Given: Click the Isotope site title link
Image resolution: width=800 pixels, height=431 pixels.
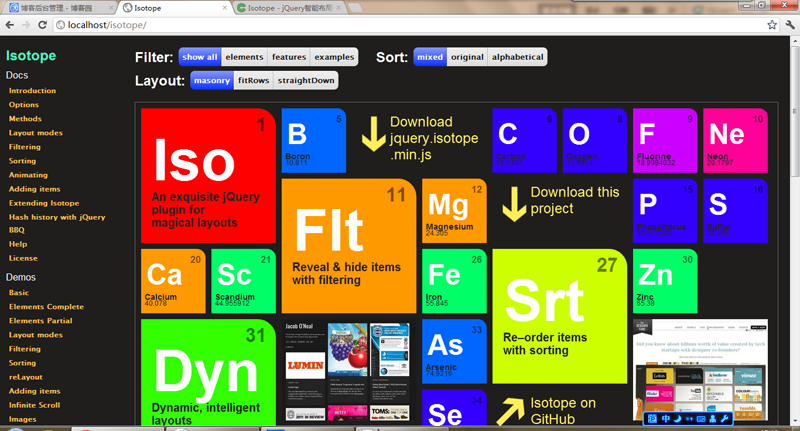Looking at the screenshot, I should 31,56.
